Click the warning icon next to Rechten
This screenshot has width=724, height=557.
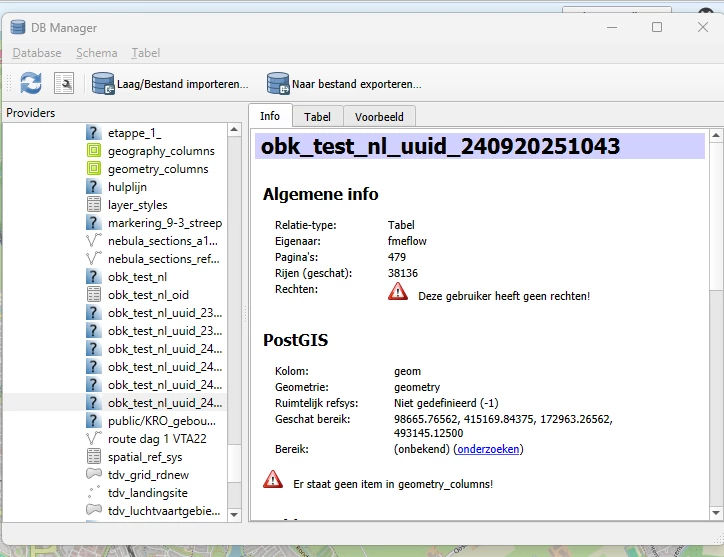(x=398, y=292)
